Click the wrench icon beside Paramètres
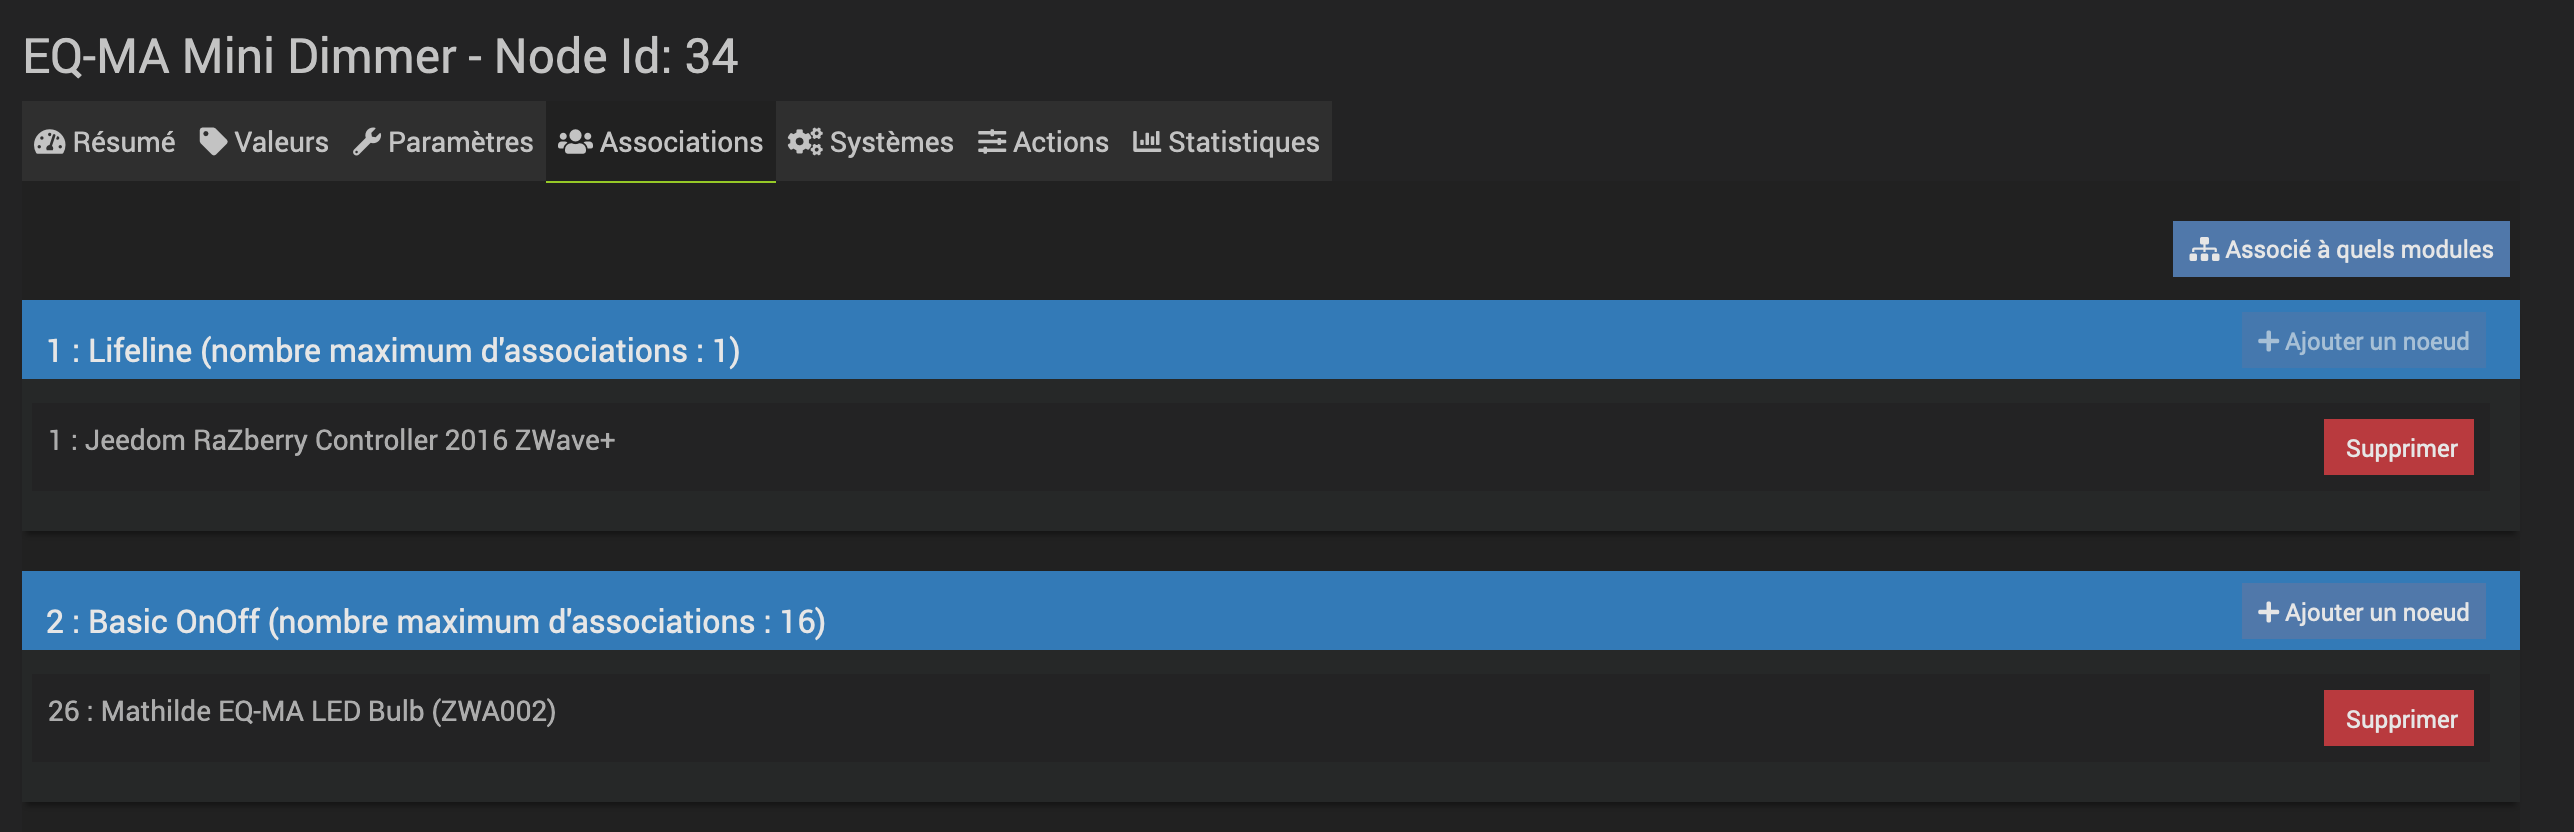 [367, 142]
